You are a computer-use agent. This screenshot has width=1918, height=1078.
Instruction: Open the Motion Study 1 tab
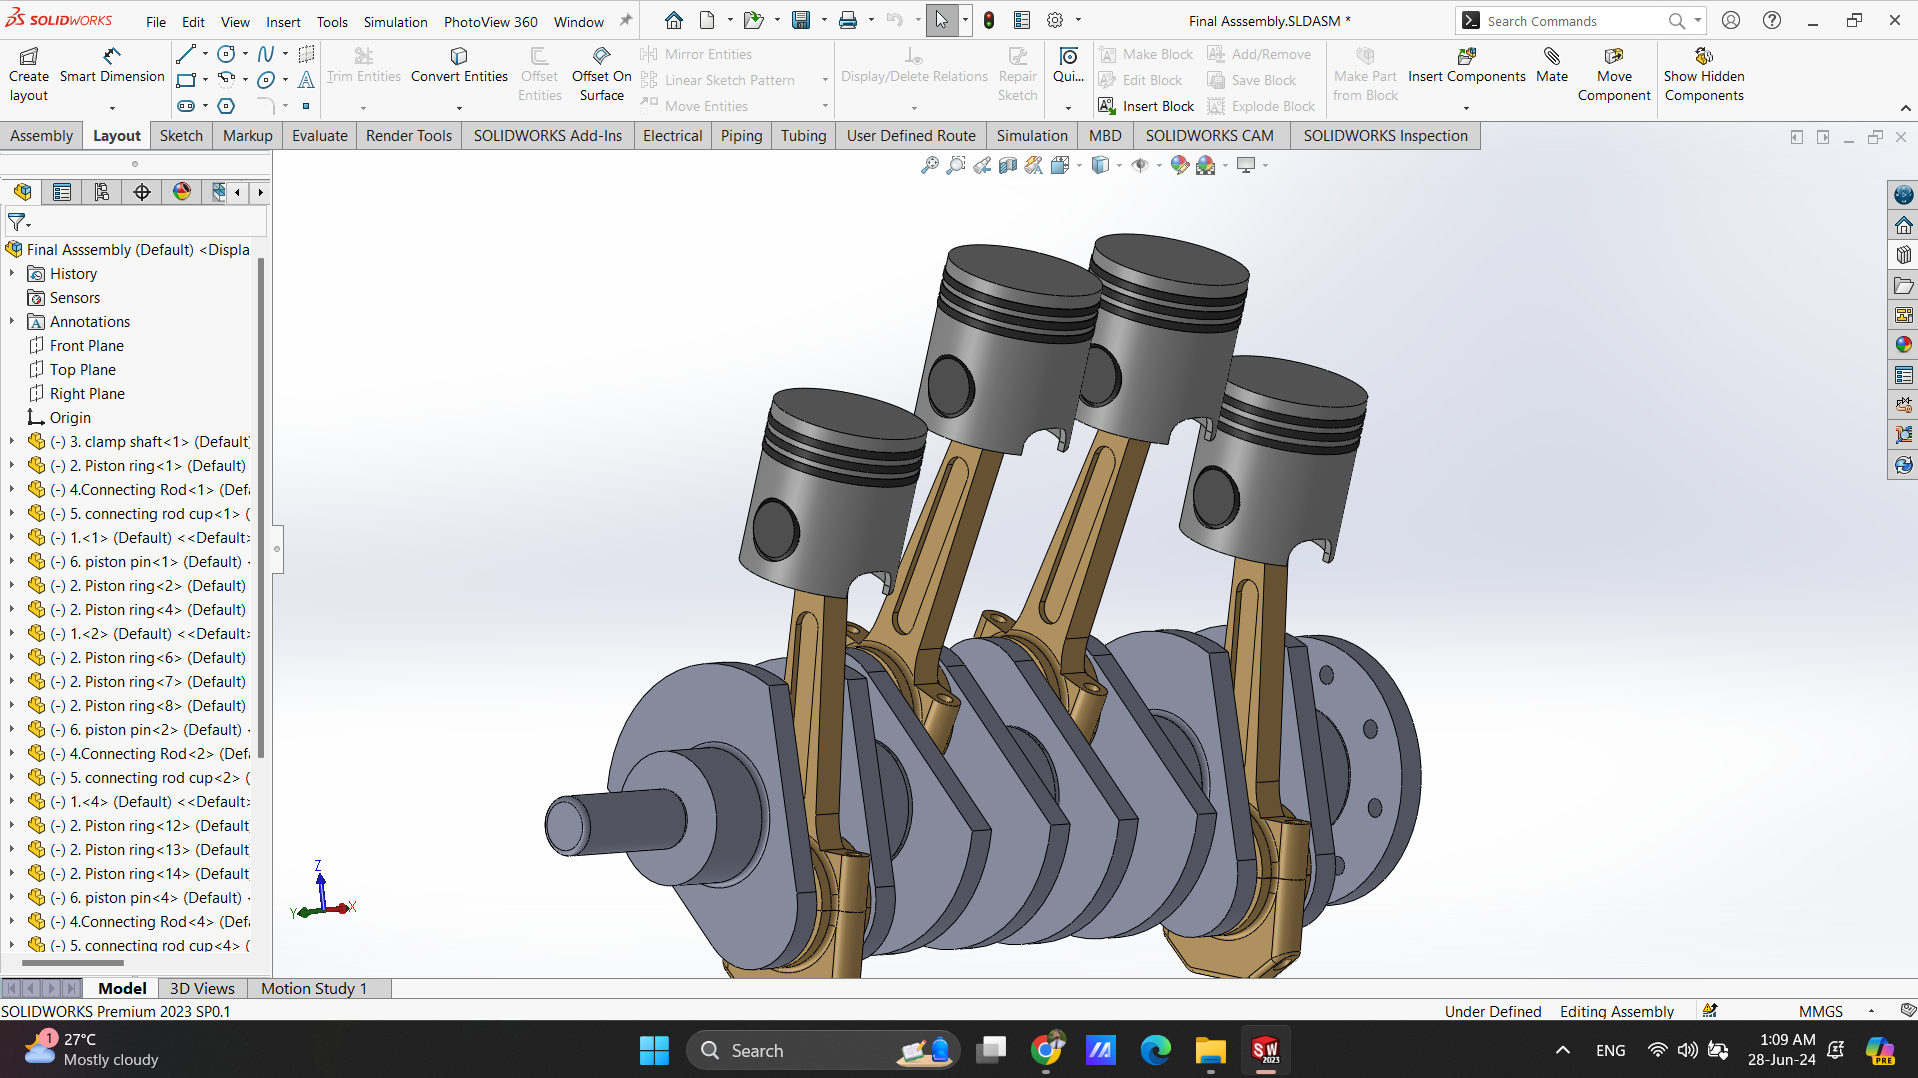pyautogui.click(x=314, y=988)
